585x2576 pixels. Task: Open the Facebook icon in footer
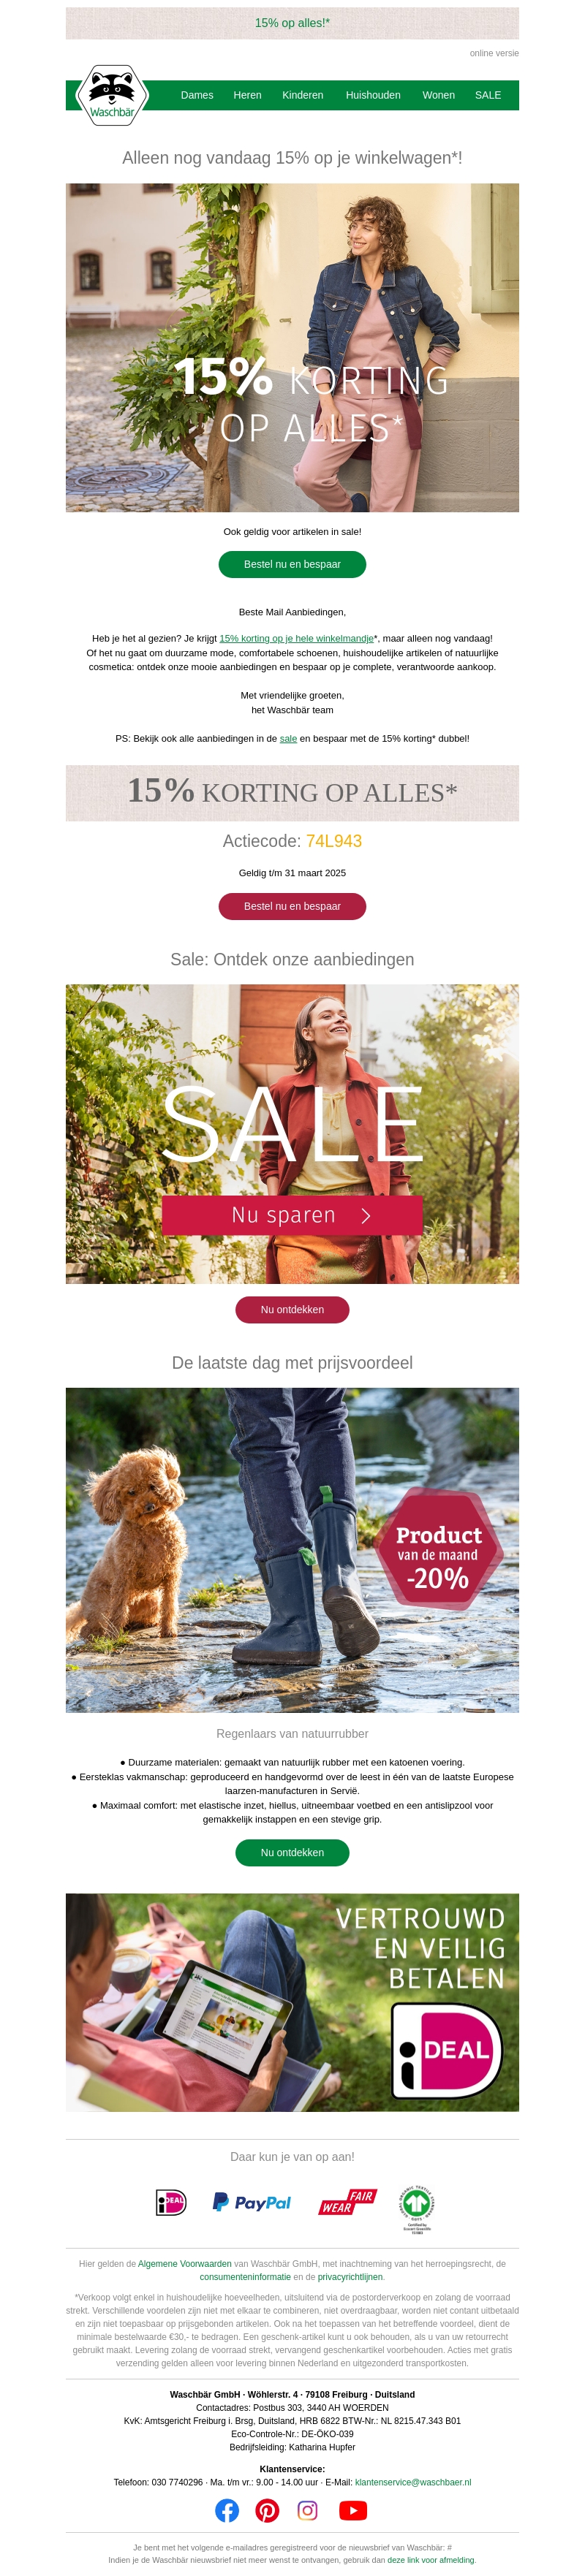pos(227,2510)
